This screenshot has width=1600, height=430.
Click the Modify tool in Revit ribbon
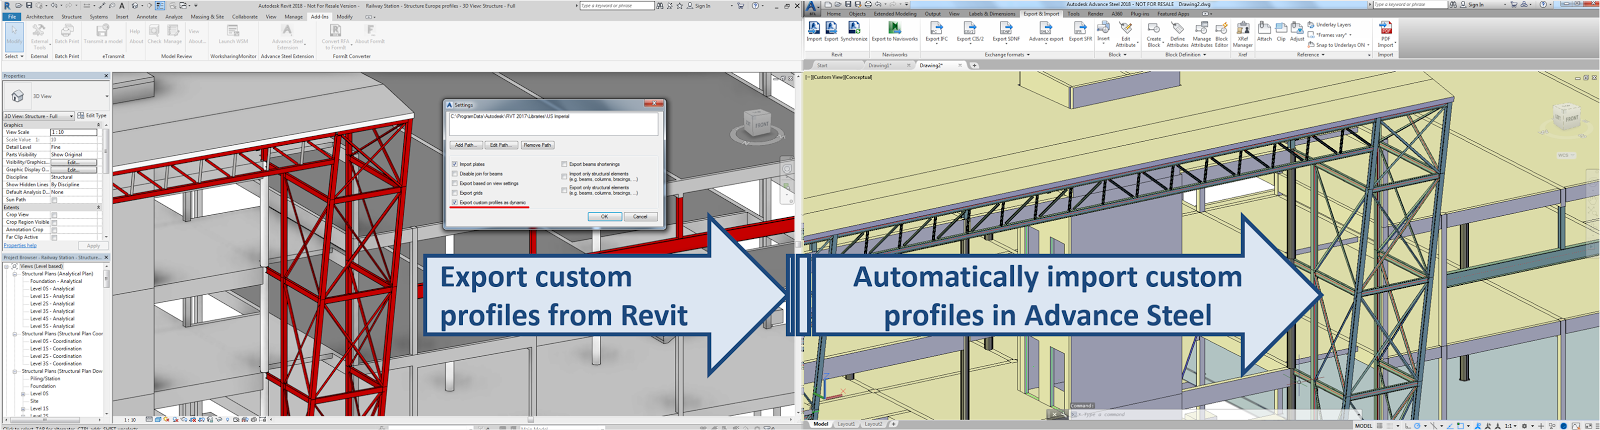14,36
